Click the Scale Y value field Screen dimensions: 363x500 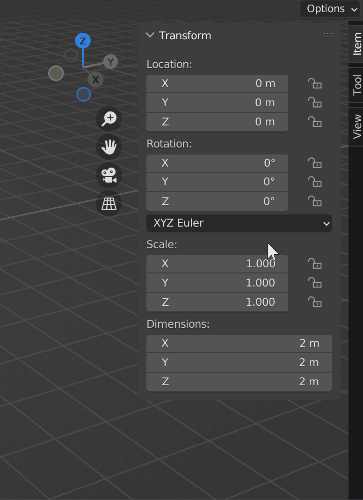(217, 283)
